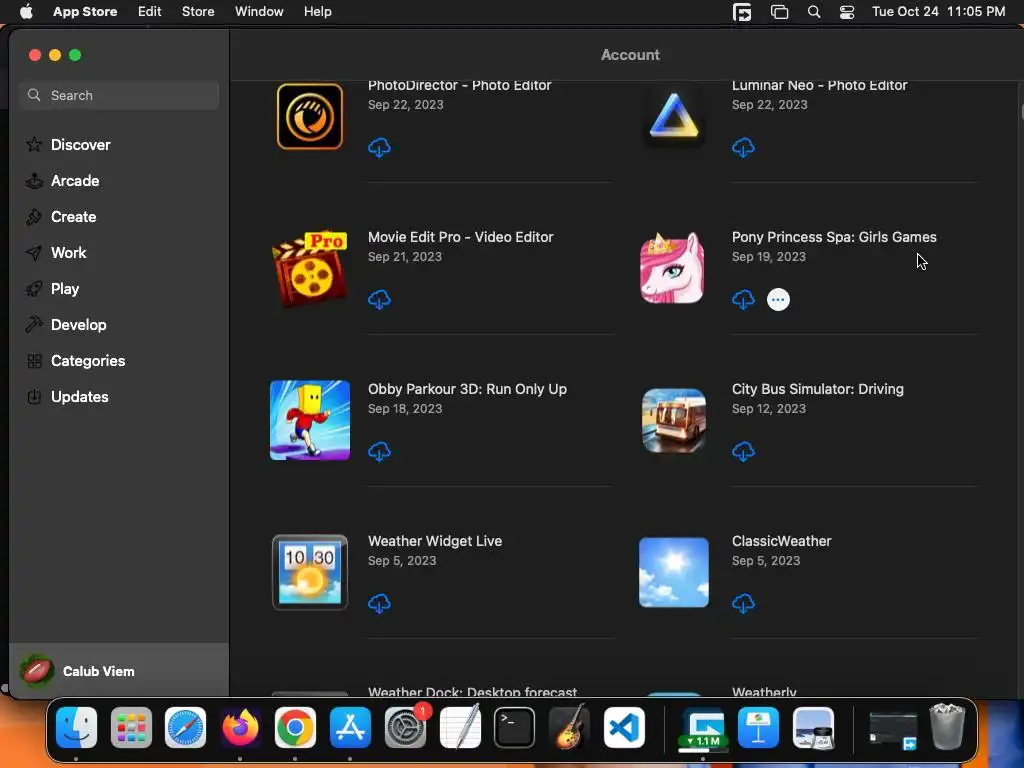Image resolution: width=1024 pixels, height=768 pixels.
Task: Open the App Store menu
Action: coord(85,12)
